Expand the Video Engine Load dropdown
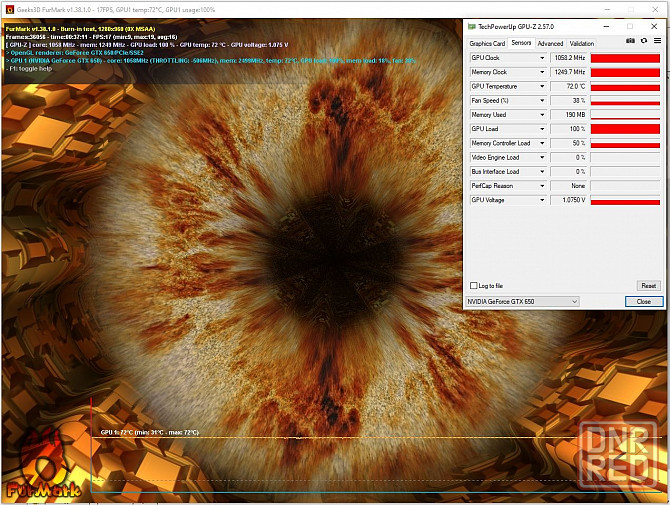This screenshot has height=505, width=670. click(x=542, y=158)
